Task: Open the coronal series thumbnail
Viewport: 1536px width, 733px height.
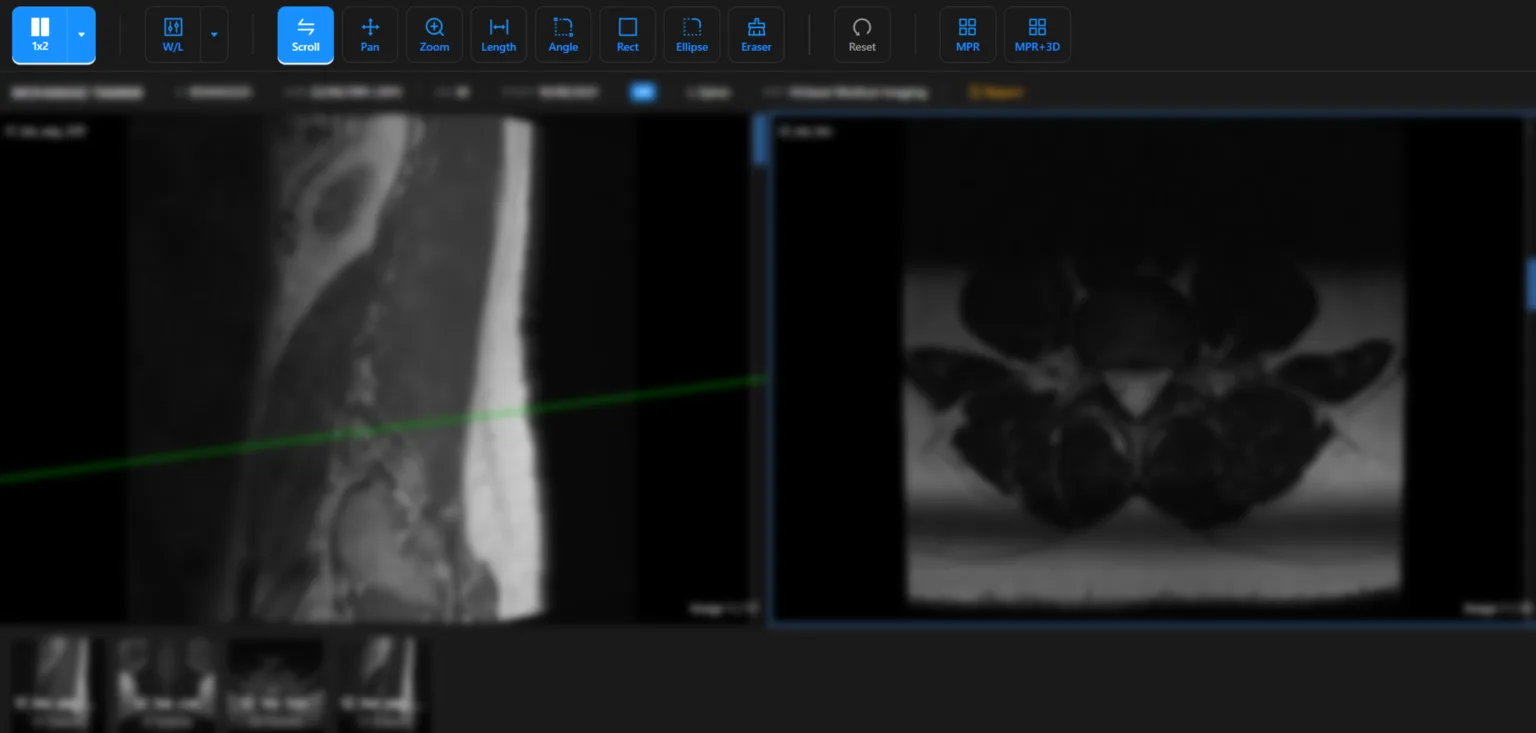Action: click(x=165, y=685)
